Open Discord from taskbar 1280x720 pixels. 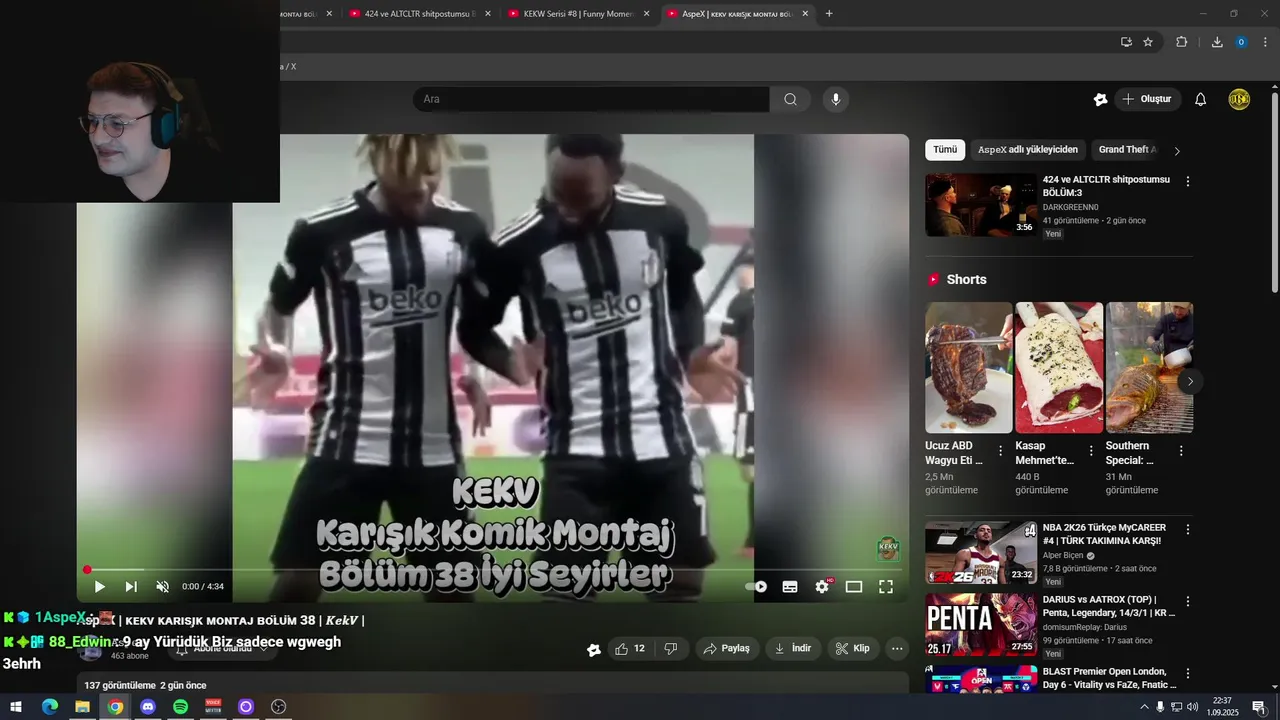pos(148,707)
